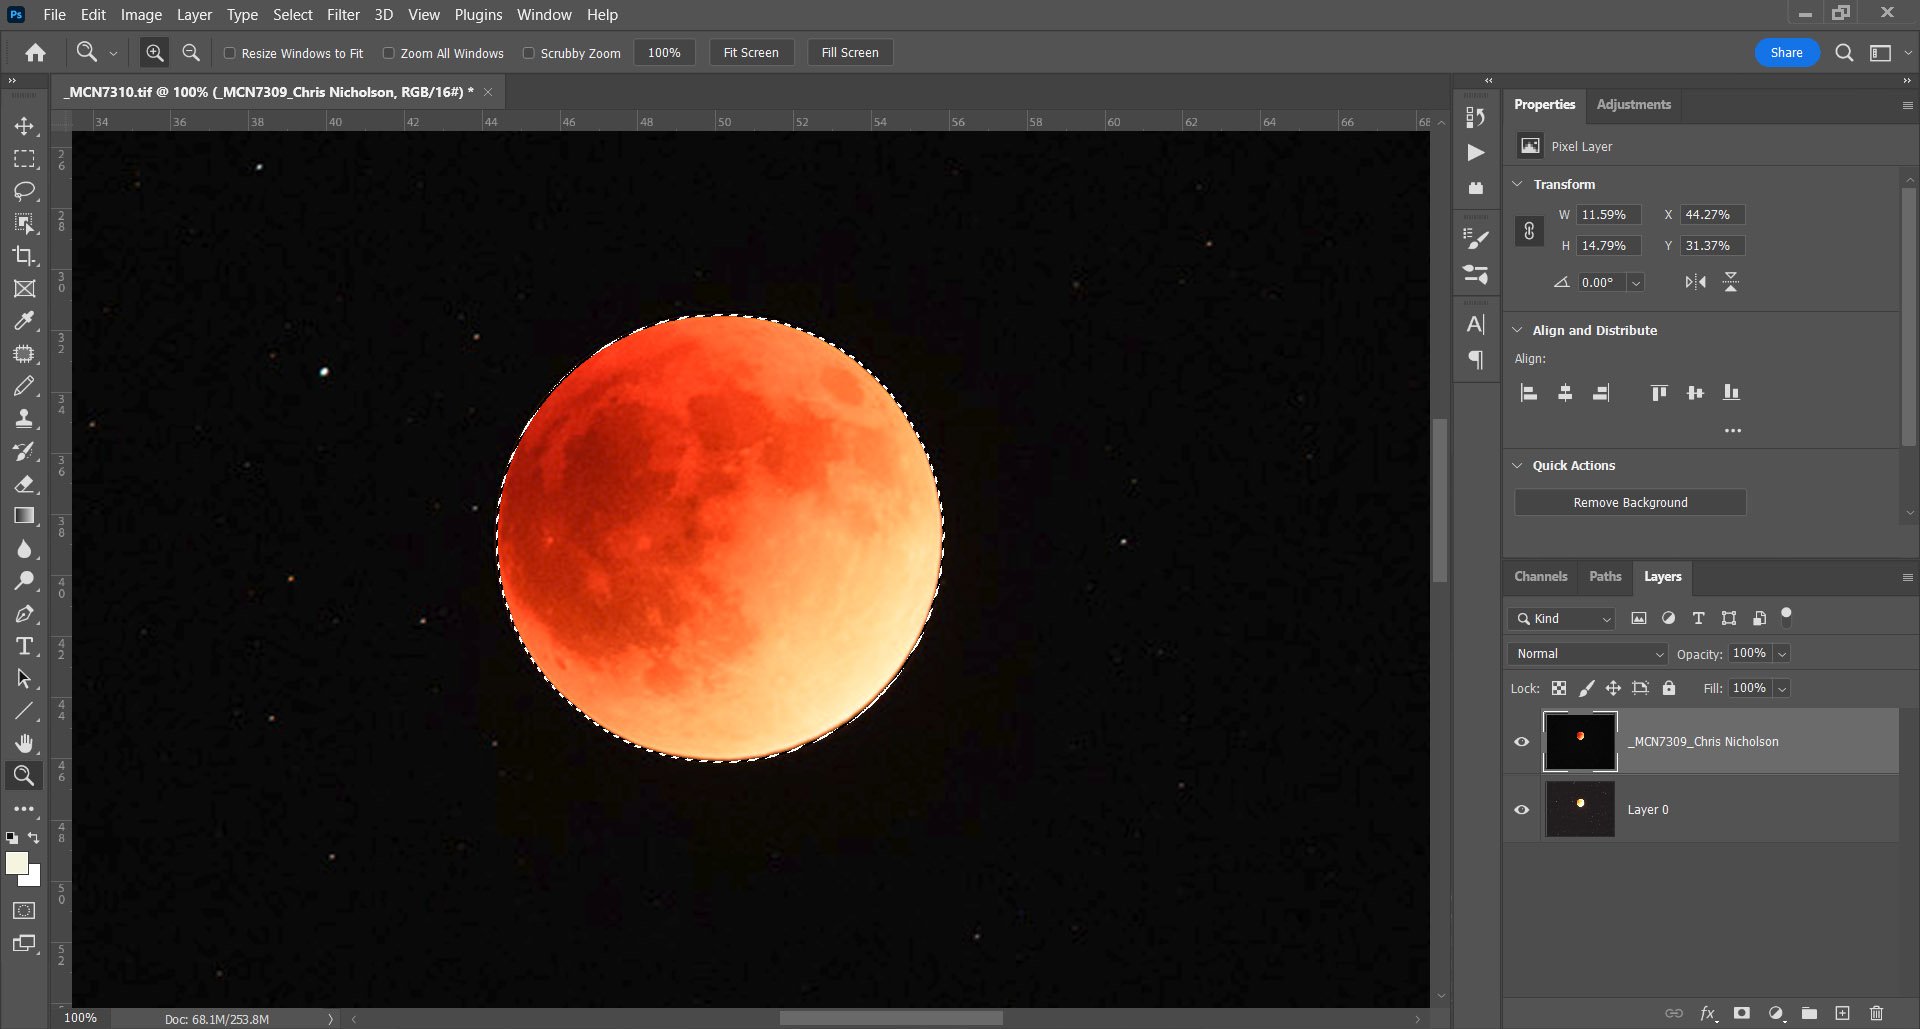Viewport: 1920px width, 1029px height.
Task: Open the blend mode Normal dropdown
Action: pyautogui.click(x=1588, y=653)
